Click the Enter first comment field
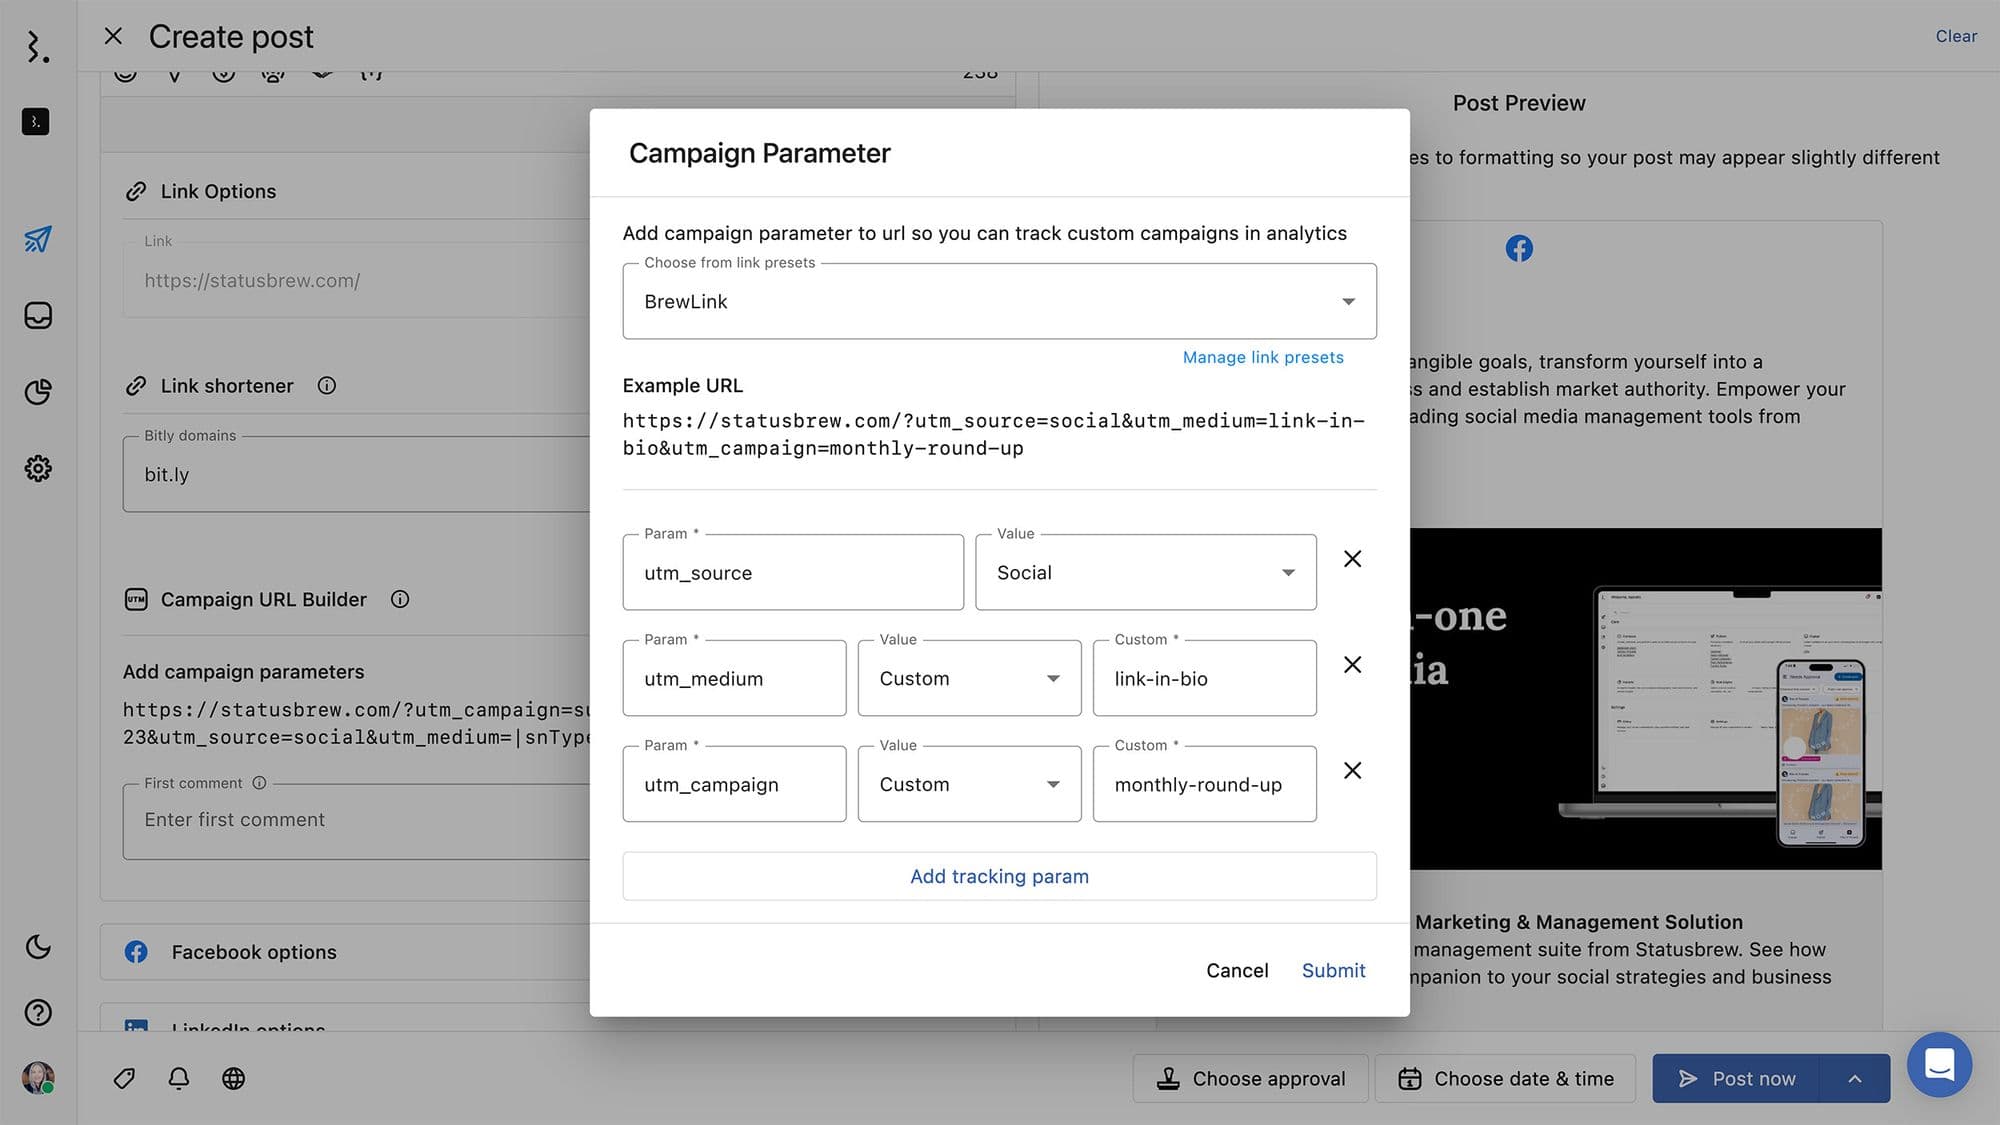 pyautogui.click(x=356, y=820)
